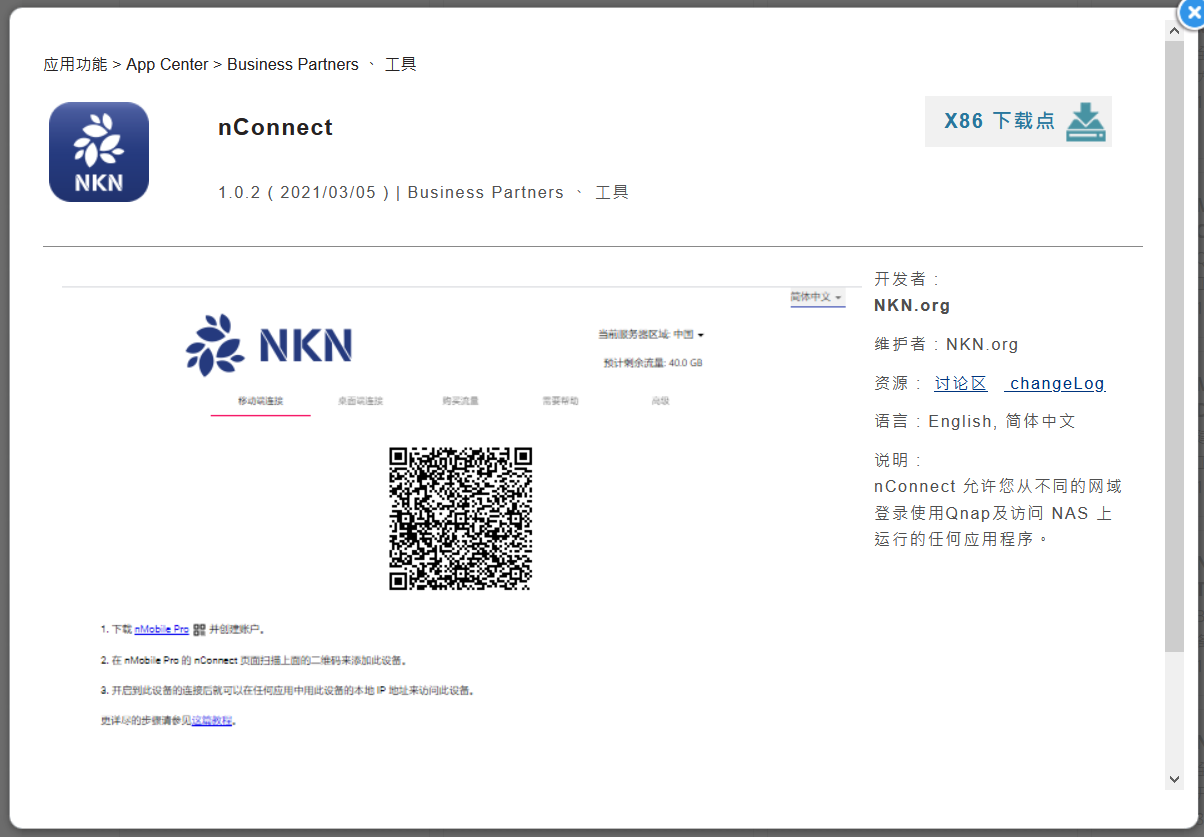Click the NKN logo in the screenshot
Image resolution: width=1204 pixels, height=837 pixels.
pos(269,345)
